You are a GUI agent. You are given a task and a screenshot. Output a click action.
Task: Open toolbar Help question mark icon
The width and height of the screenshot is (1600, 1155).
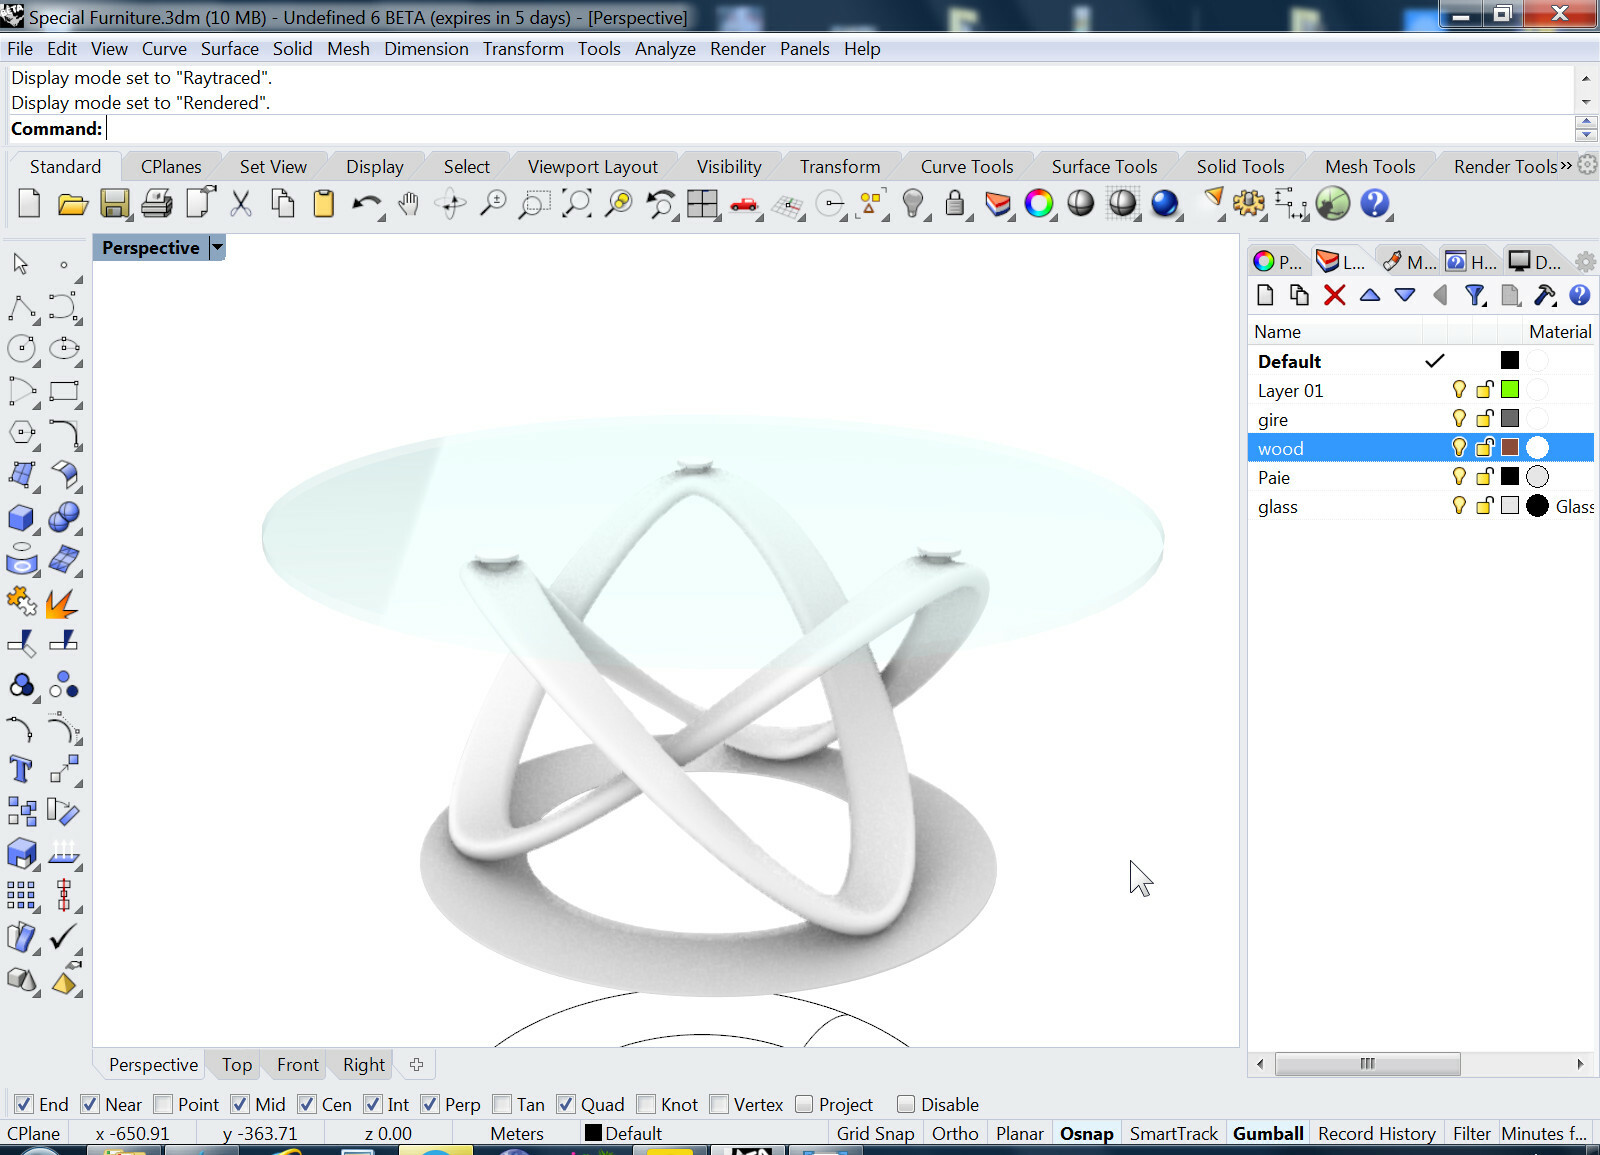pos(1375,204)
